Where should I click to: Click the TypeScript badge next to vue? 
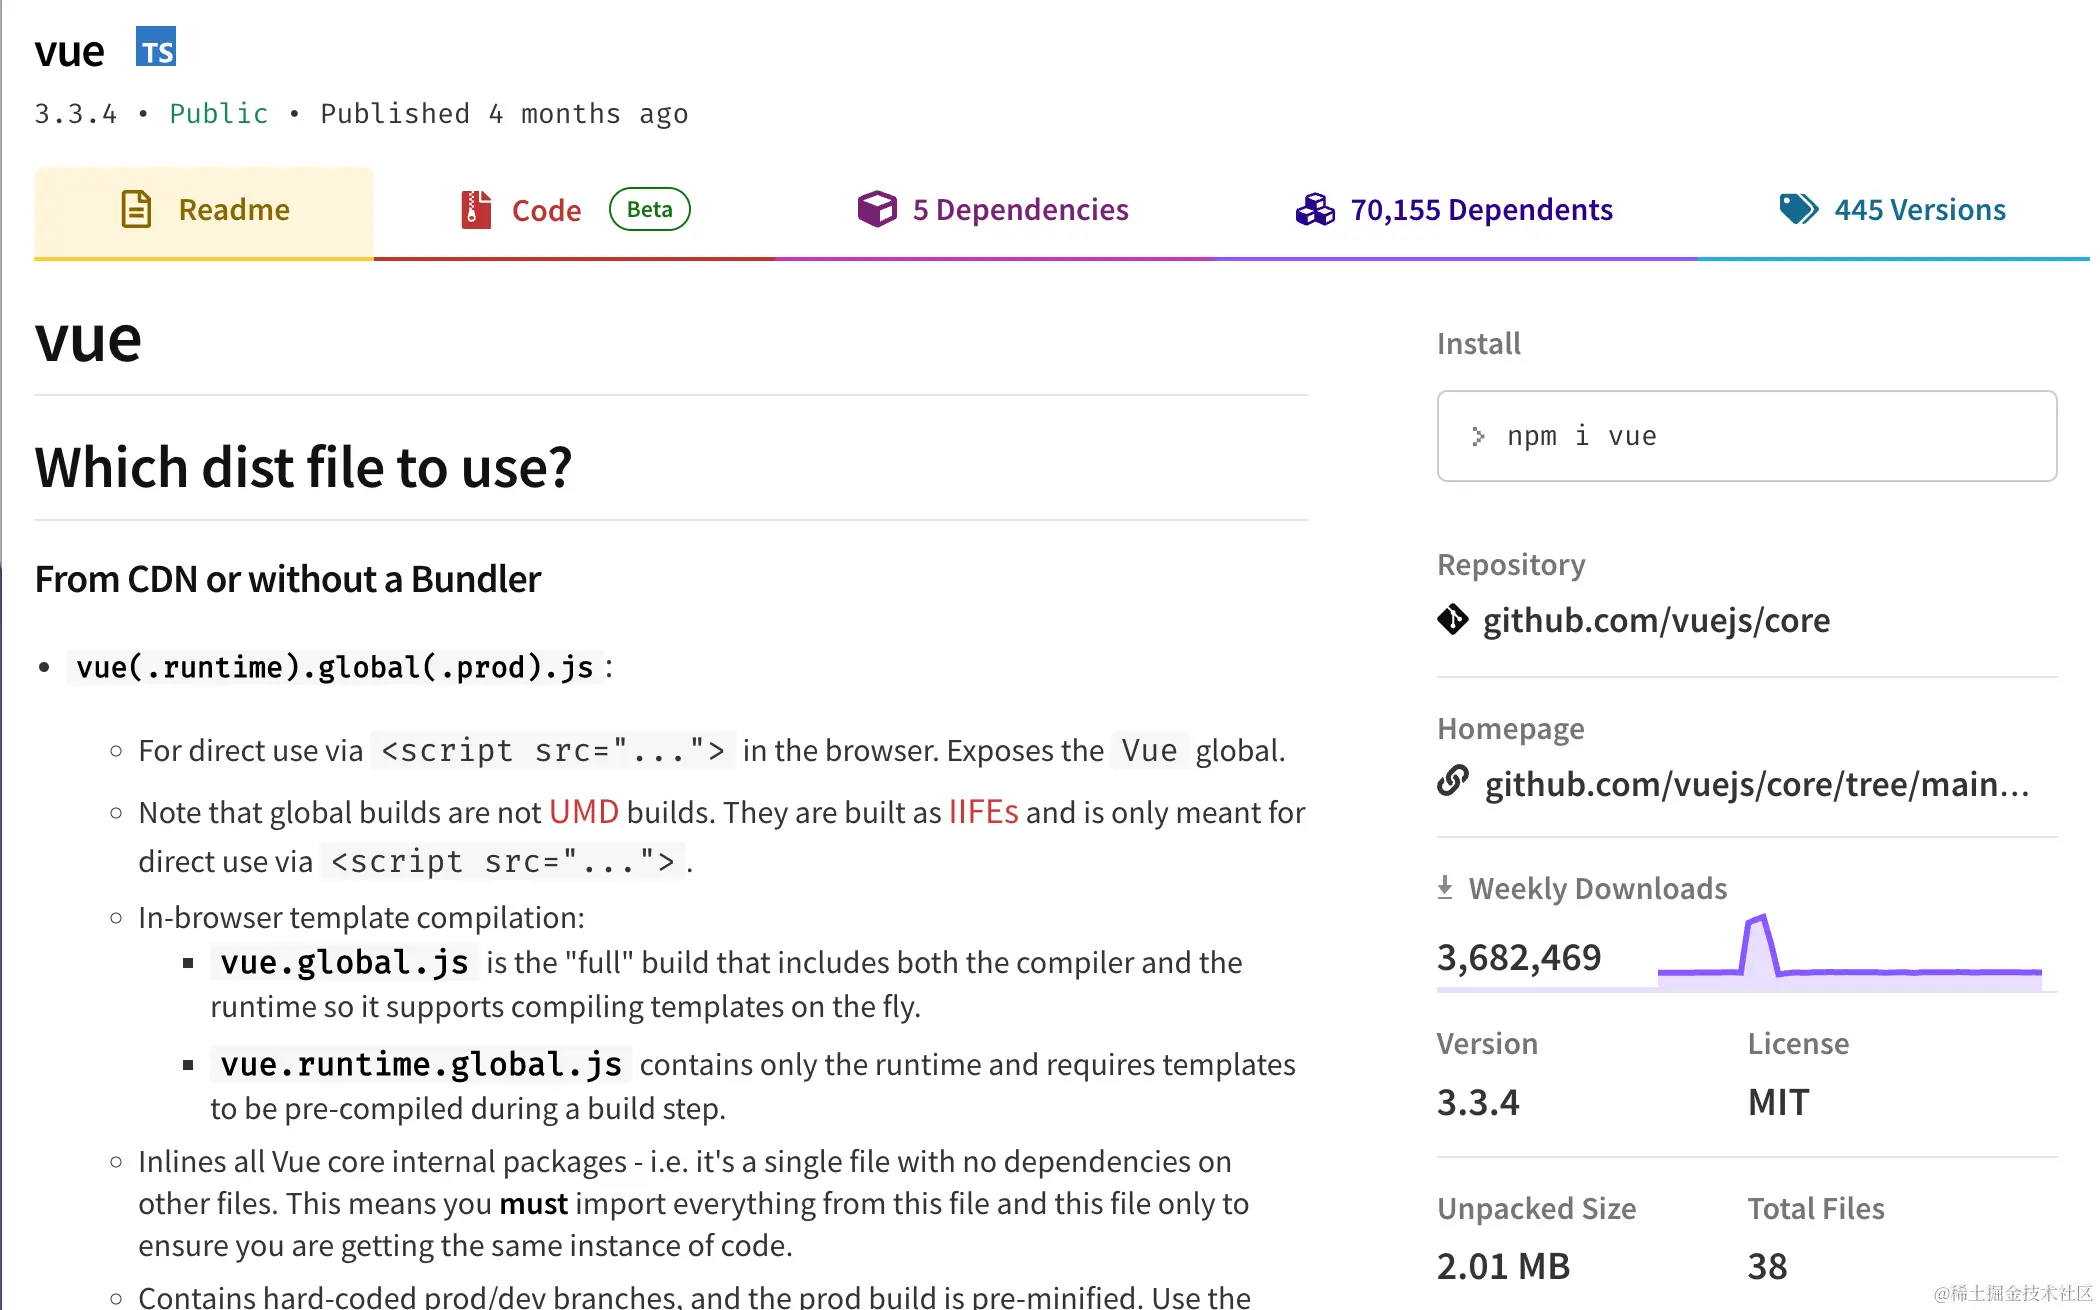point(156,46)
